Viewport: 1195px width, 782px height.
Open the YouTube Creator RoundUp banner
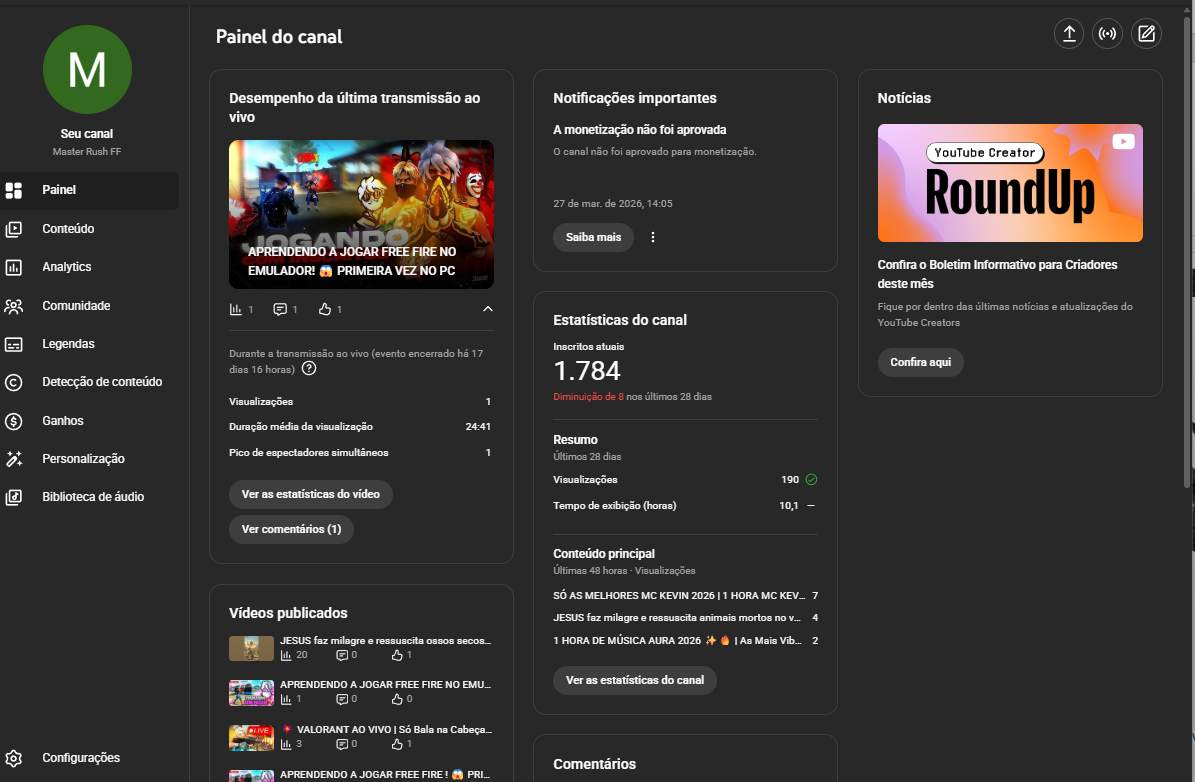[1010, 183]
